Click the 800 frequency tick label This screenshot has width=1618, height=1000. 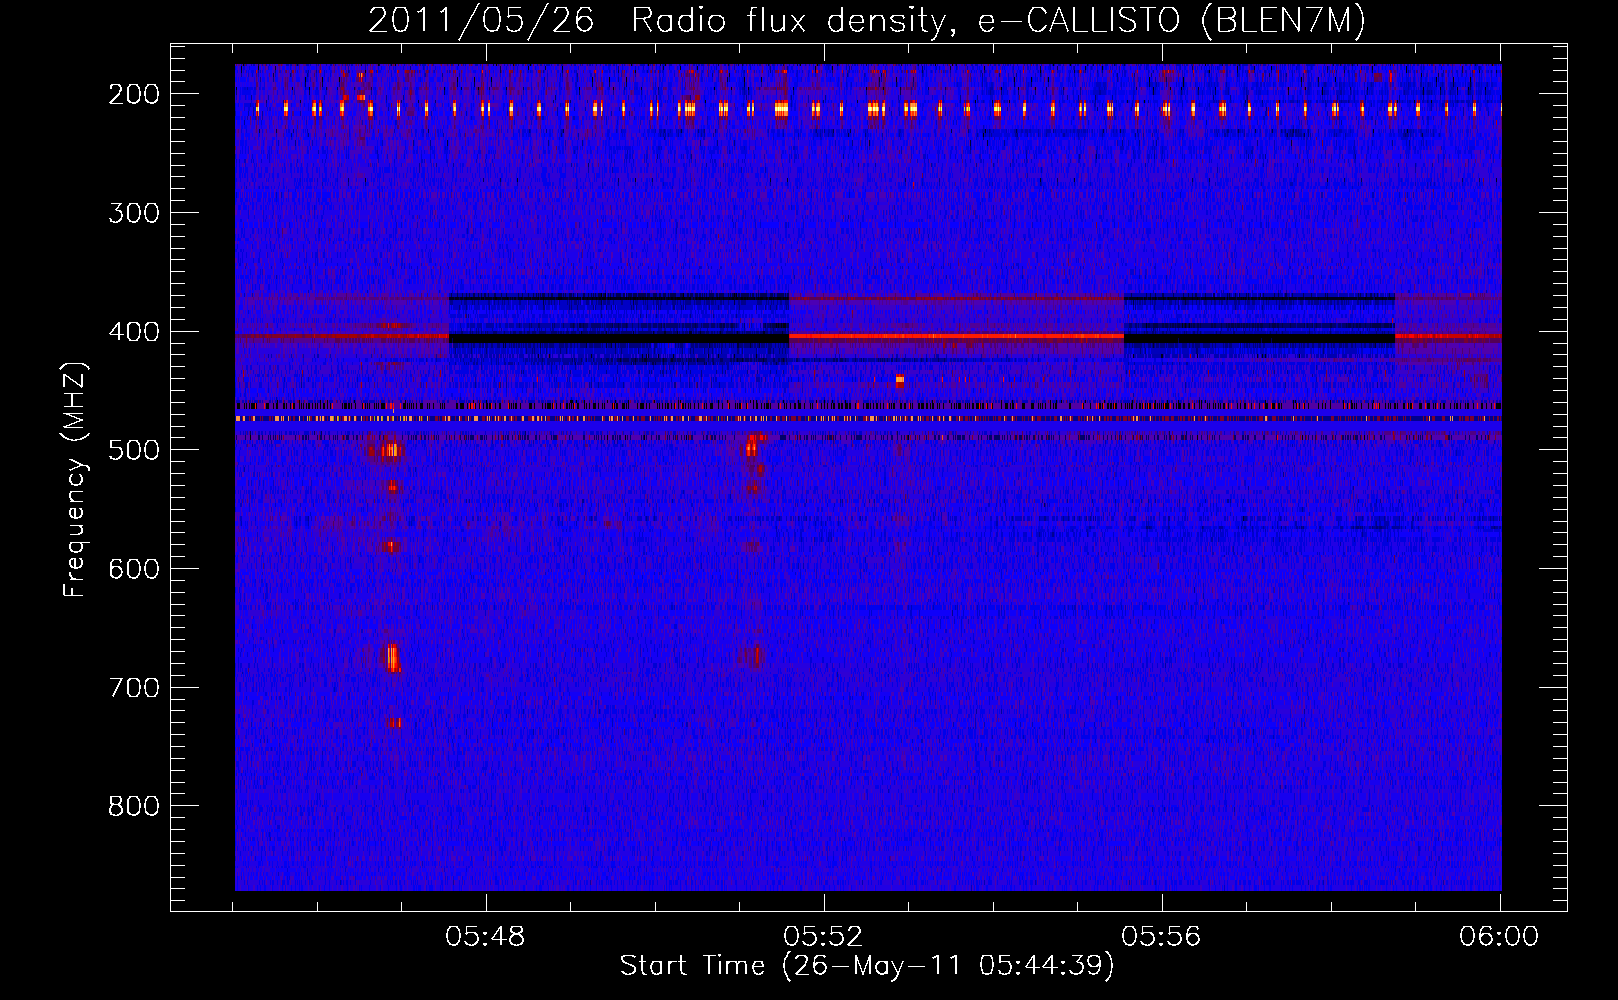133,806
